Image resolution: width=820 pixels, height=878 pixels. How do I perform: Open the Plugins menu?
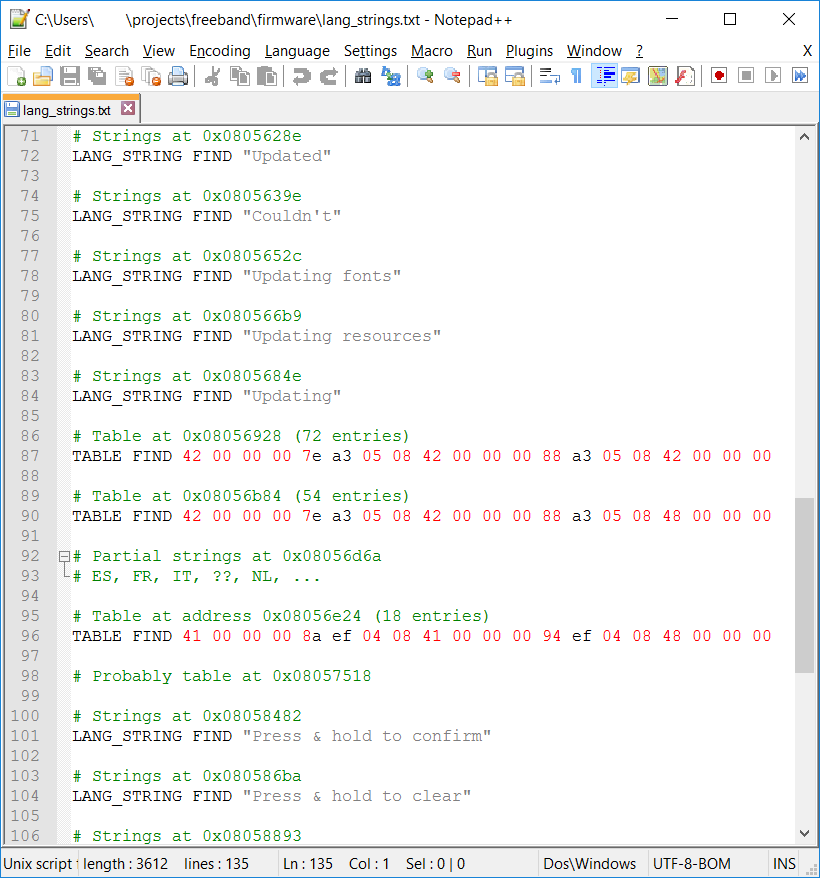(529, 51)
